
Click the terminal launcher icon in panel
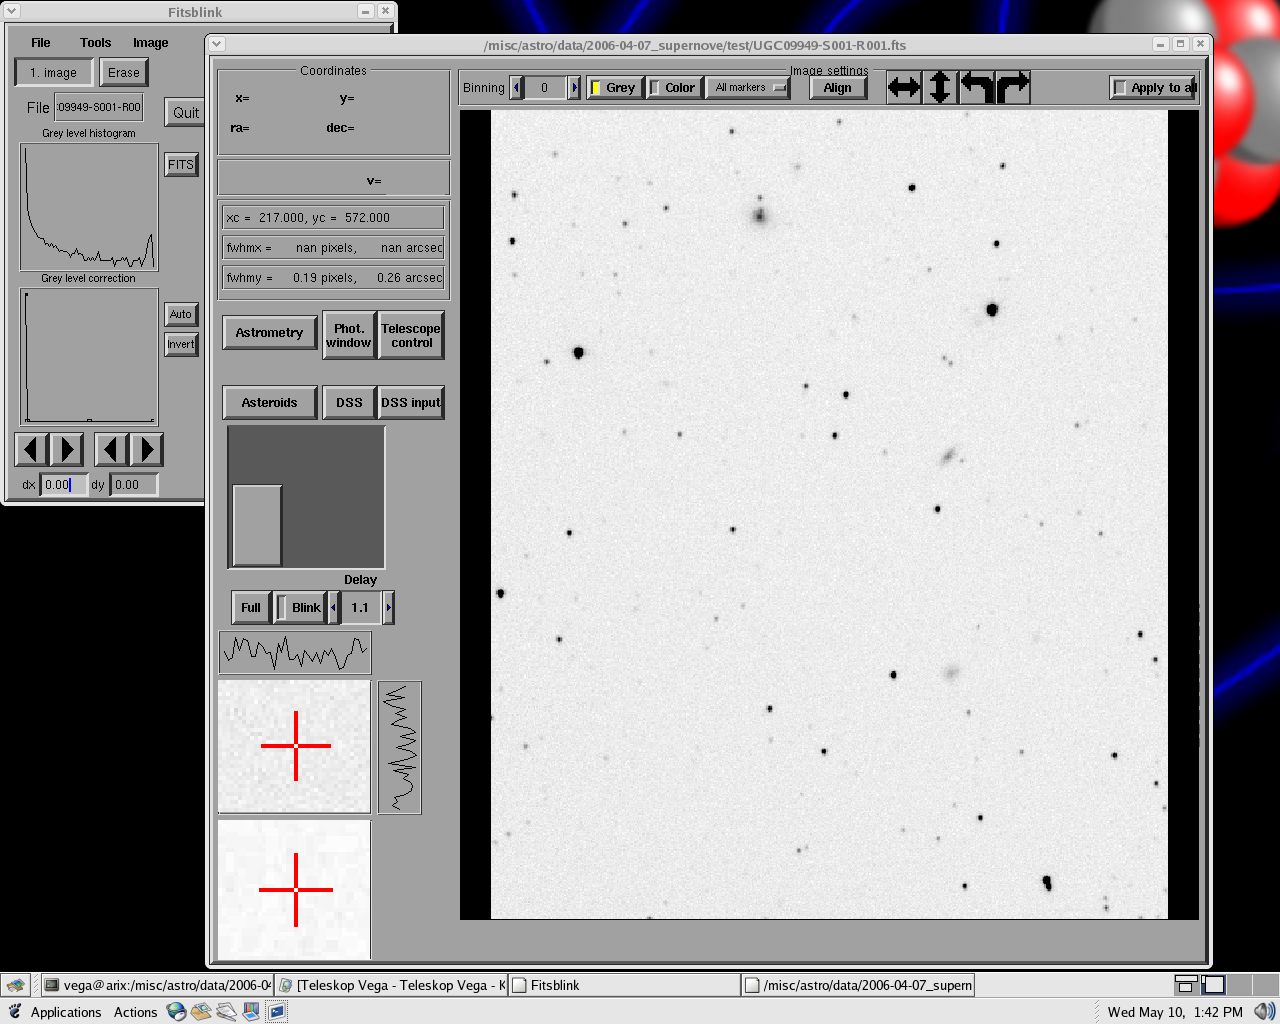(x=277, y=1012)
